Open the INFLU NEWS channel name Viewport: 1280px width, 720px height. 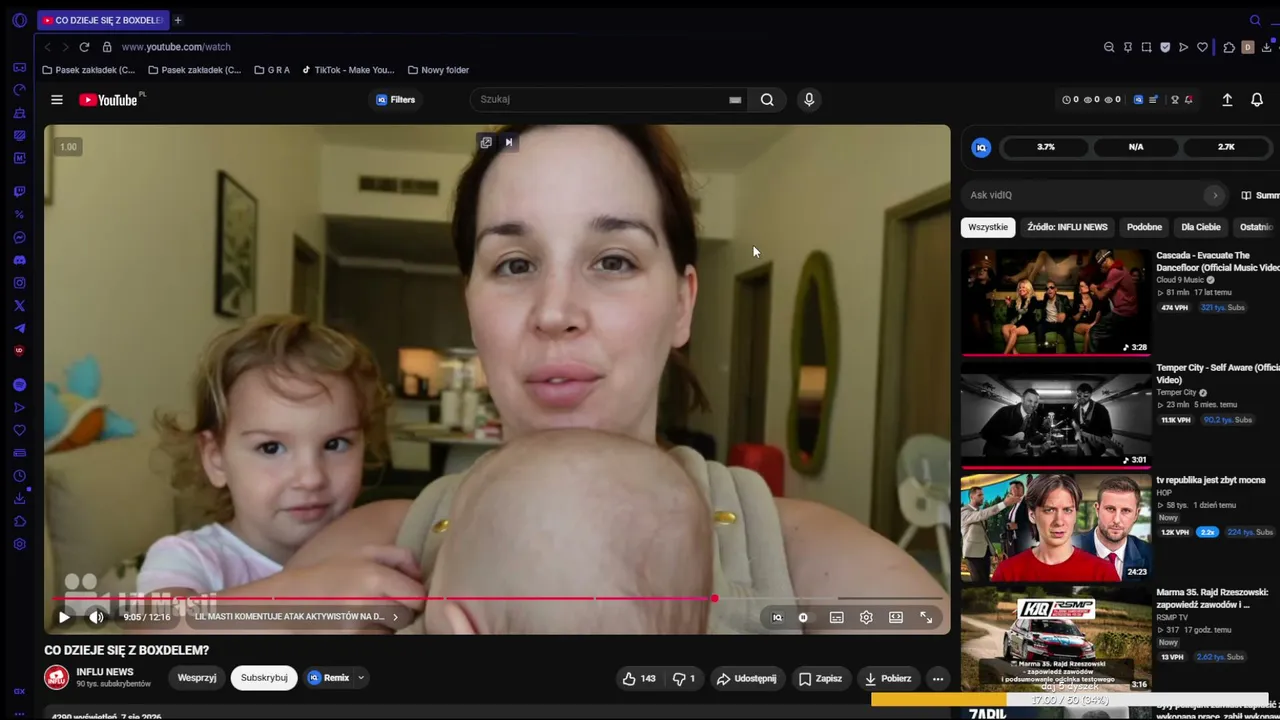coord(105,672)
